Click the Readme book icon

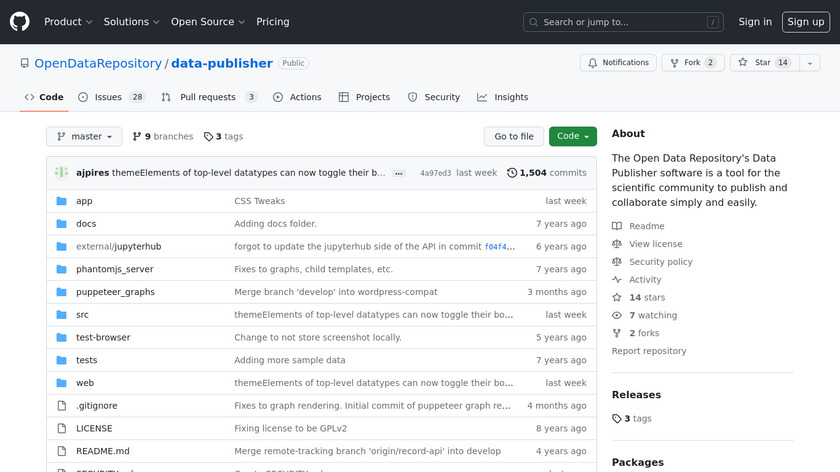(617, 226)
